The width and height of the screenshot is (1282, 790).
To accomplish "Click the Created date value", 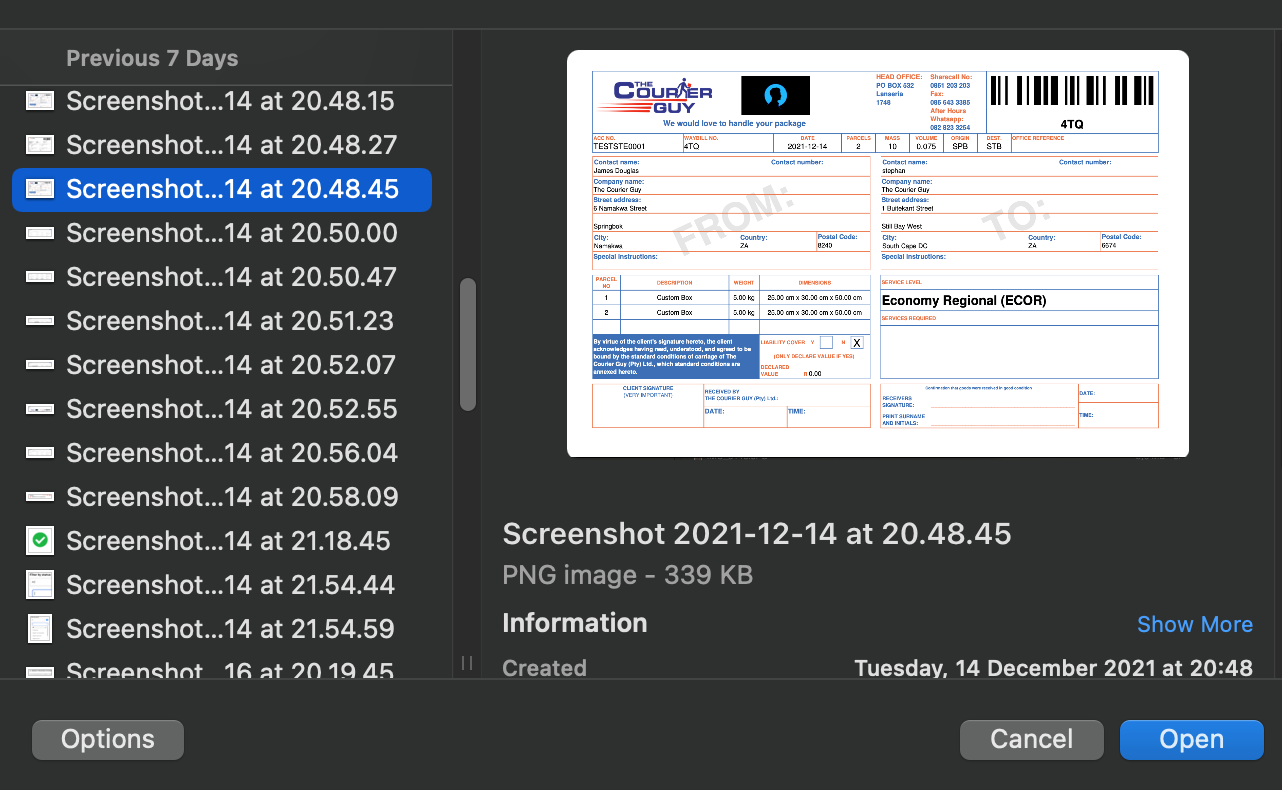I will tap(1053, 667).
